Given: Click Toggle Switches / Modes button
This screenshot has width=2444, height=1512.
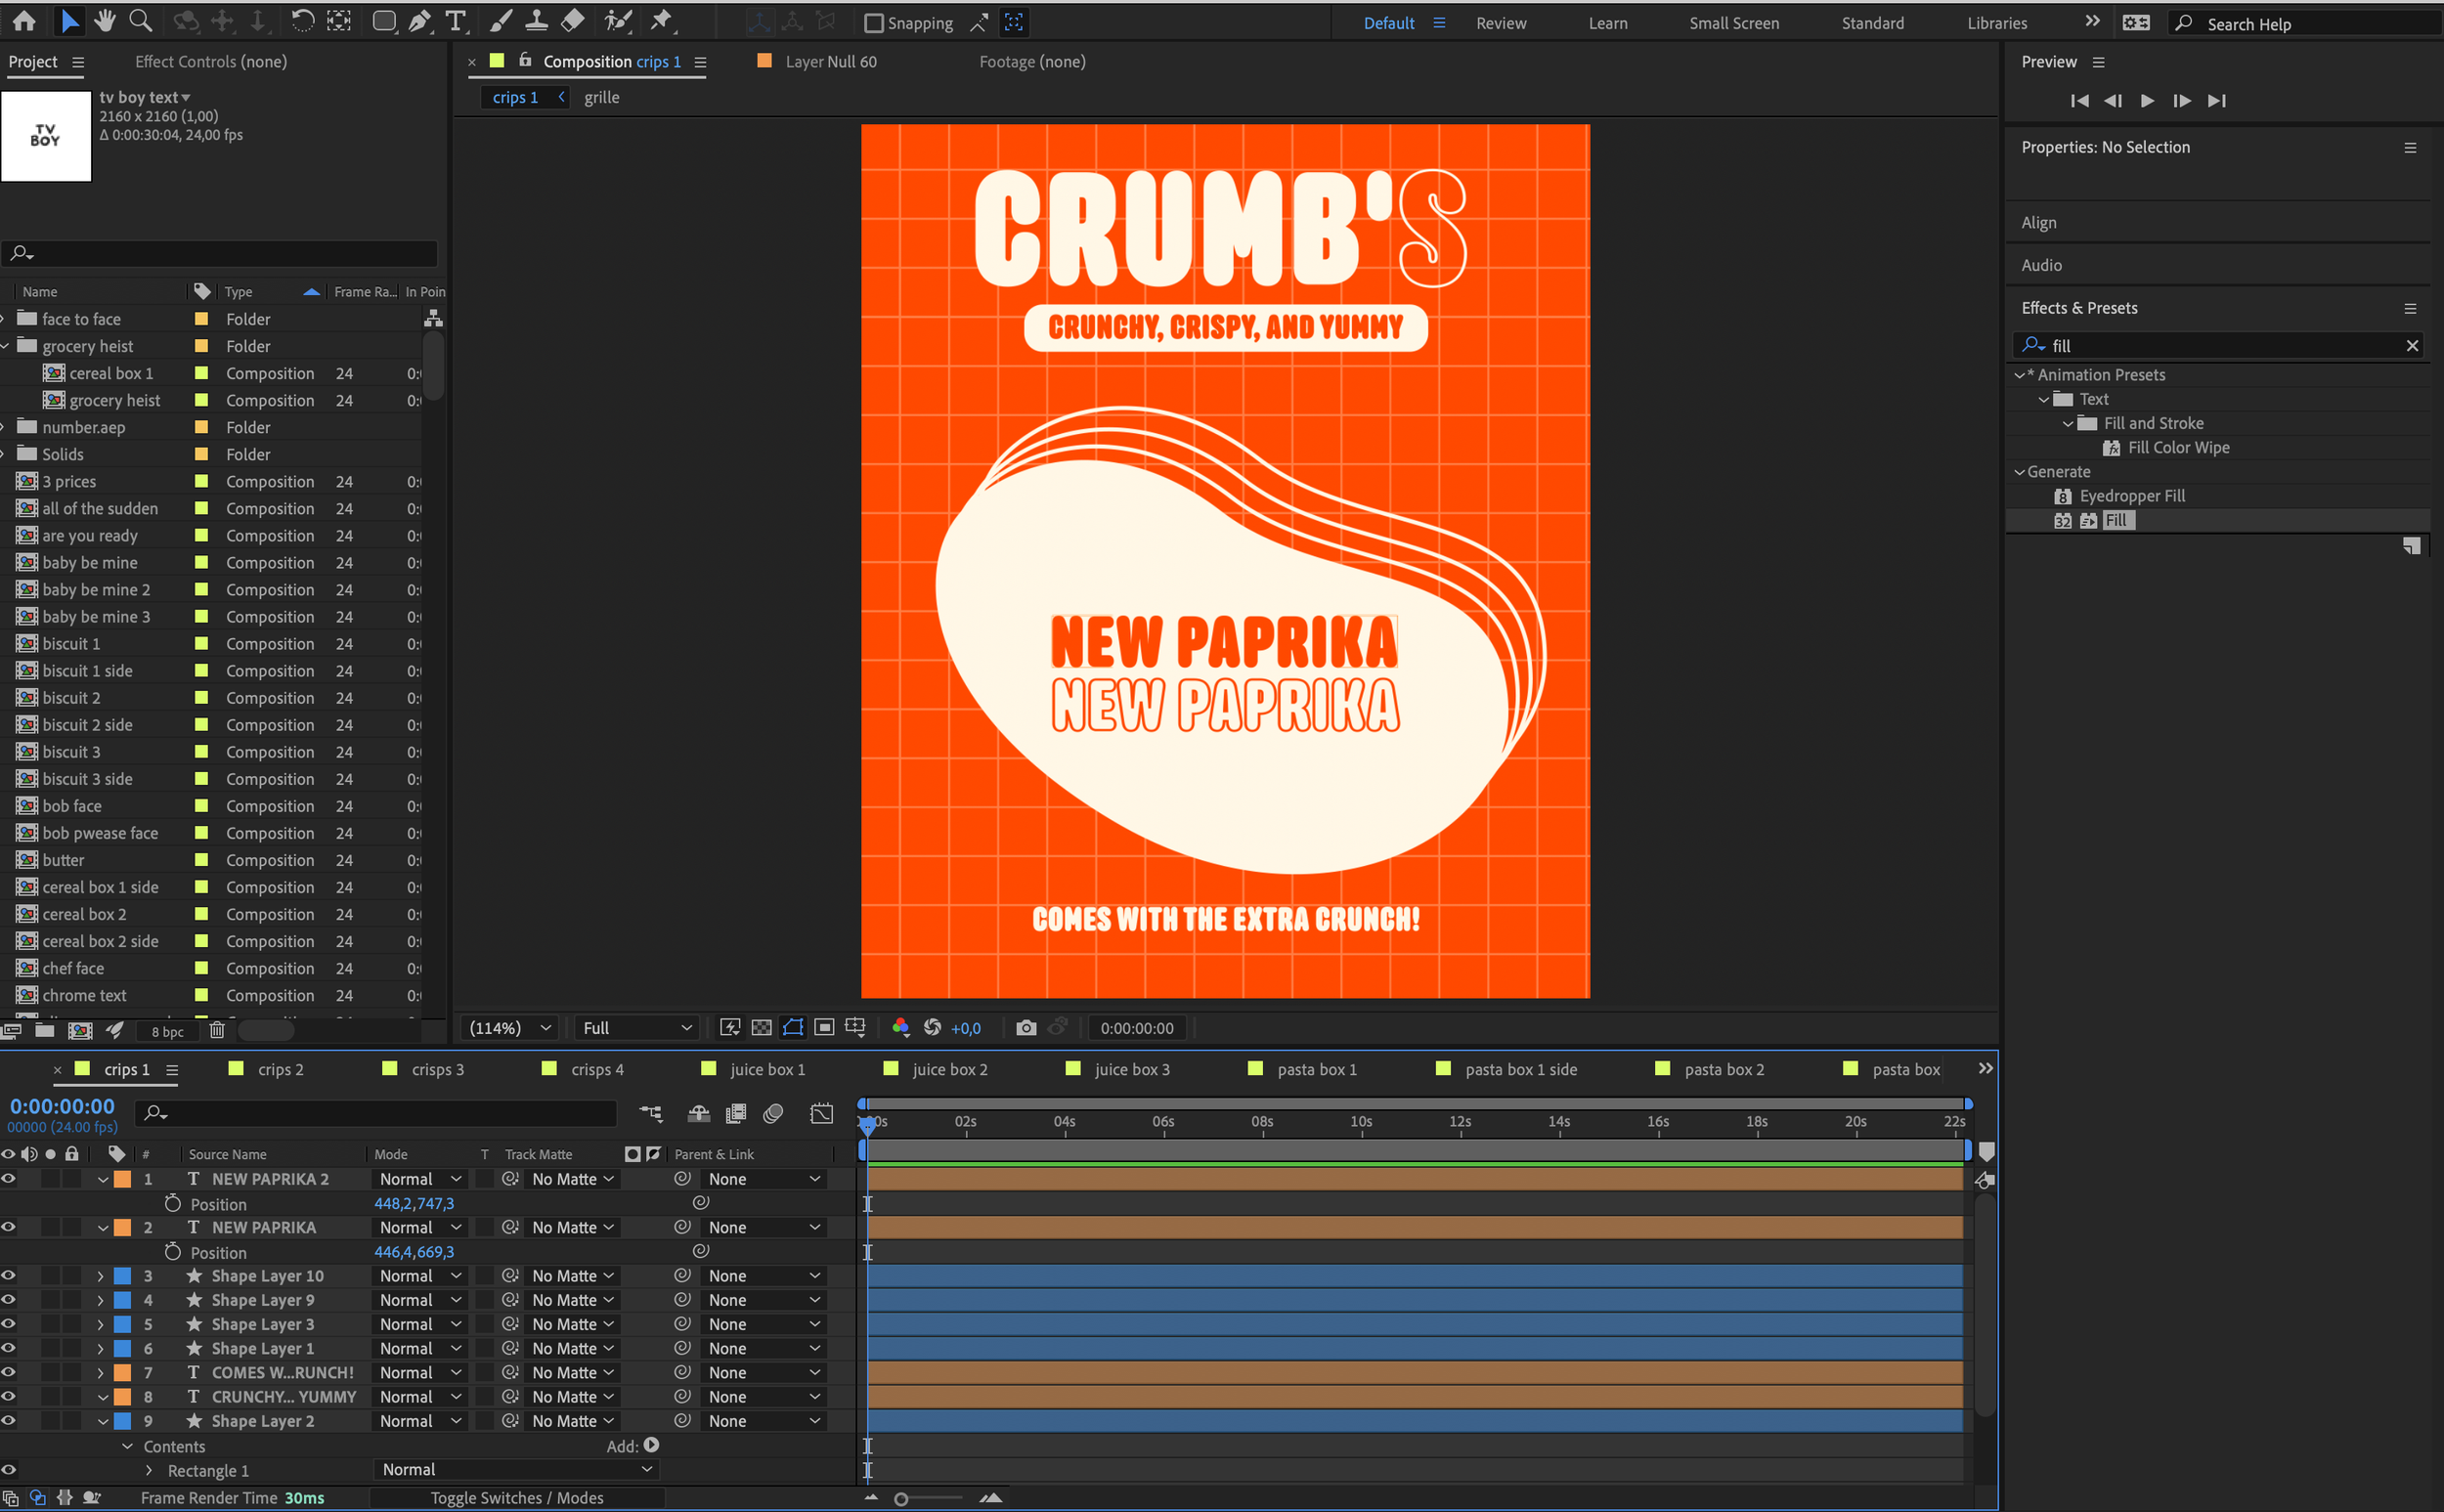Looking at the screenshot, I should point(516,1498).
